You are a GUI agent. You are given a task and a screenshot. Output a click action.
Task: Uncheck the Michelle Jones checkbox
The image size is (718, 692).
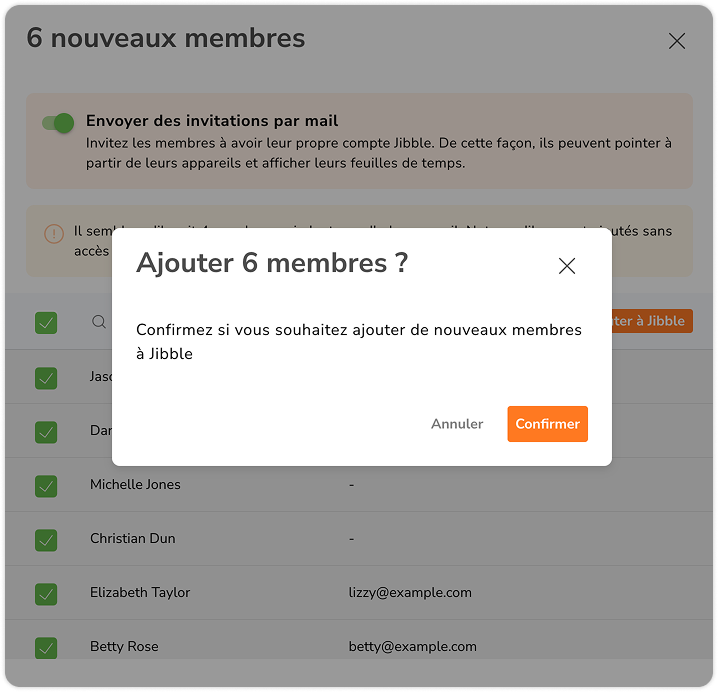tap(46, 485)
